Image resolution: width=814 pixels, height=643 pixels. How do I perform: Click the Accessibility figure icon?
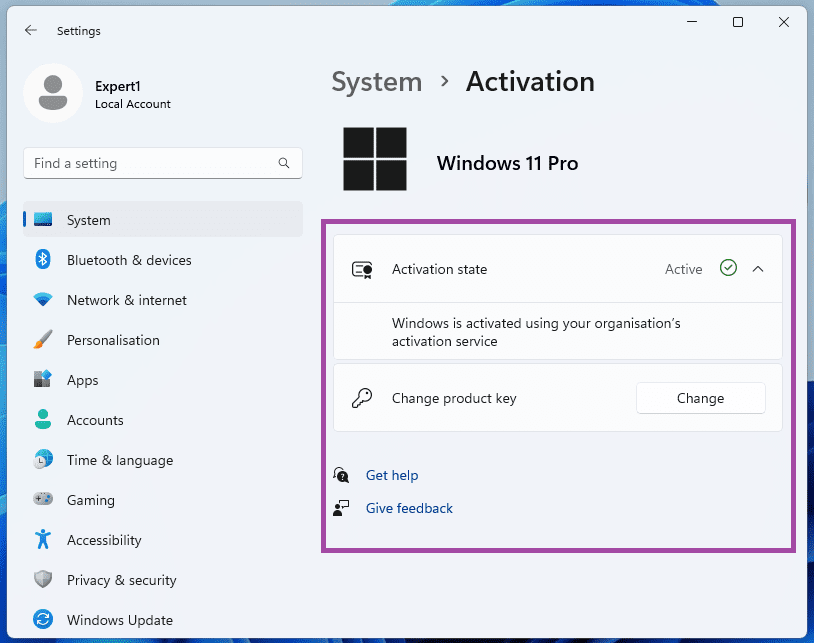[43, 539]
